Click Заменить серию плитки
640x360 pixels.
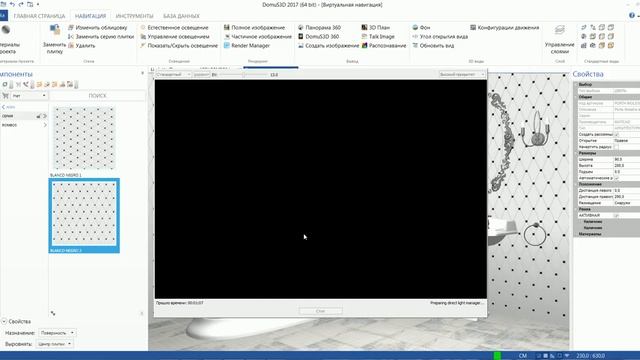100,36
